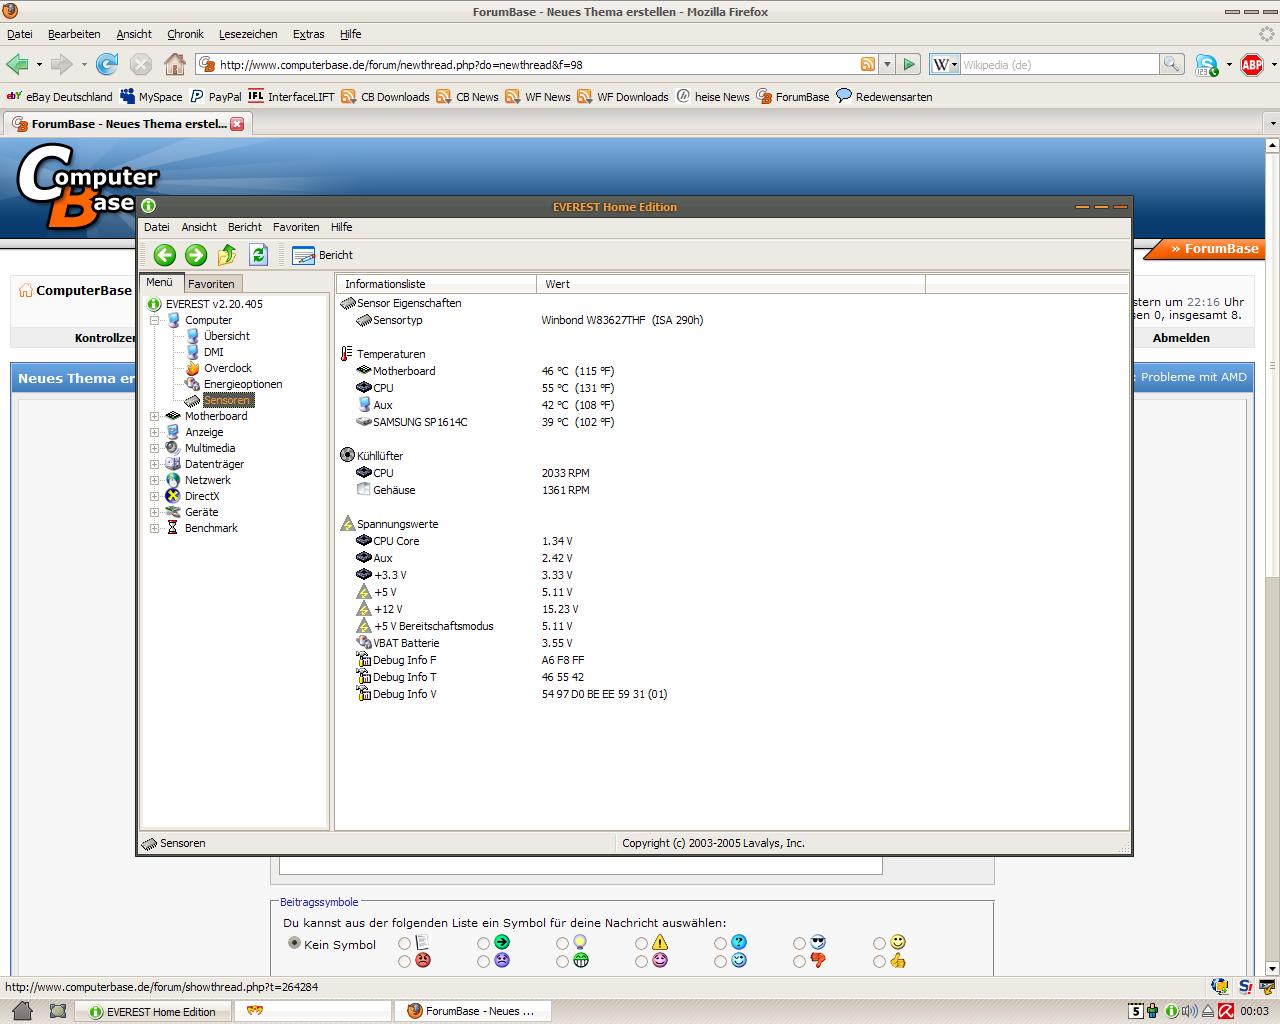Reload the page in Firefox
This screenshot has height=1024, width=1280.
[107, 64]
